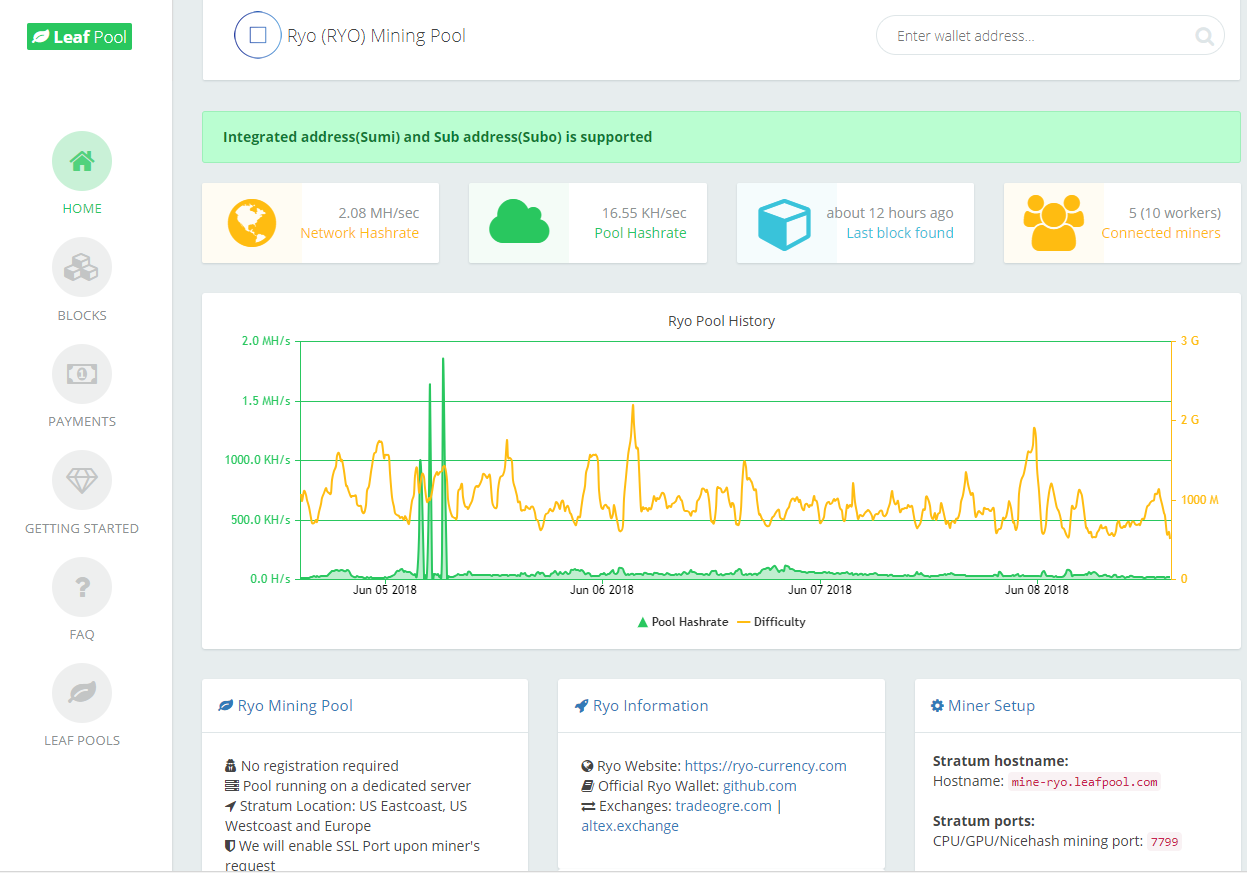Select the HOME menu label
The height and width of the screenshot is (873, 1247).
pyautogui.click(x=82, y=209)
